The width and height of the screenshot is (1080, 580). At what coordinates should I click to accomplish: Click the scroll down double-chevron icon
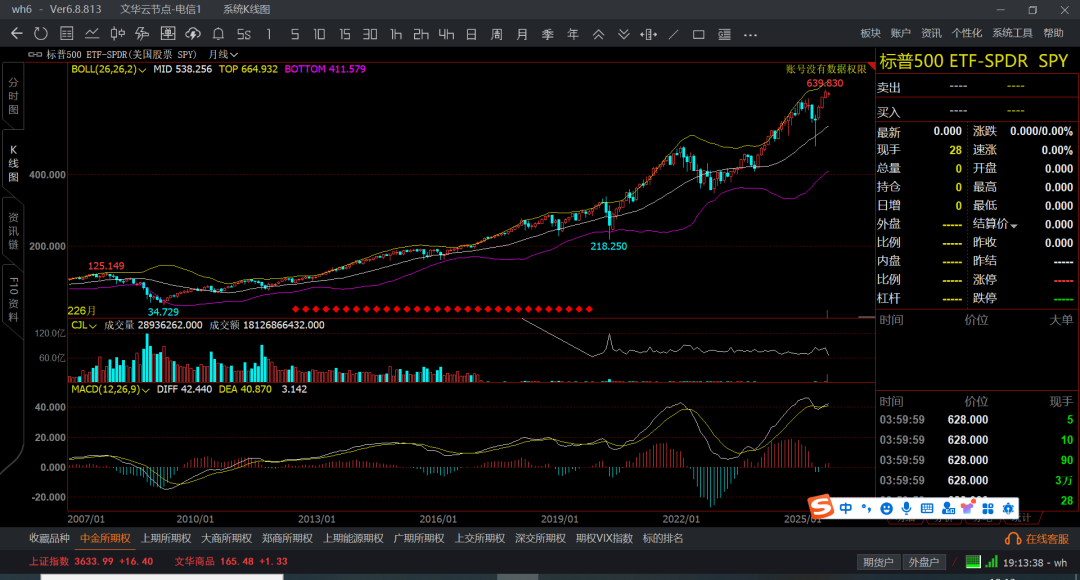tap(623, 34)
